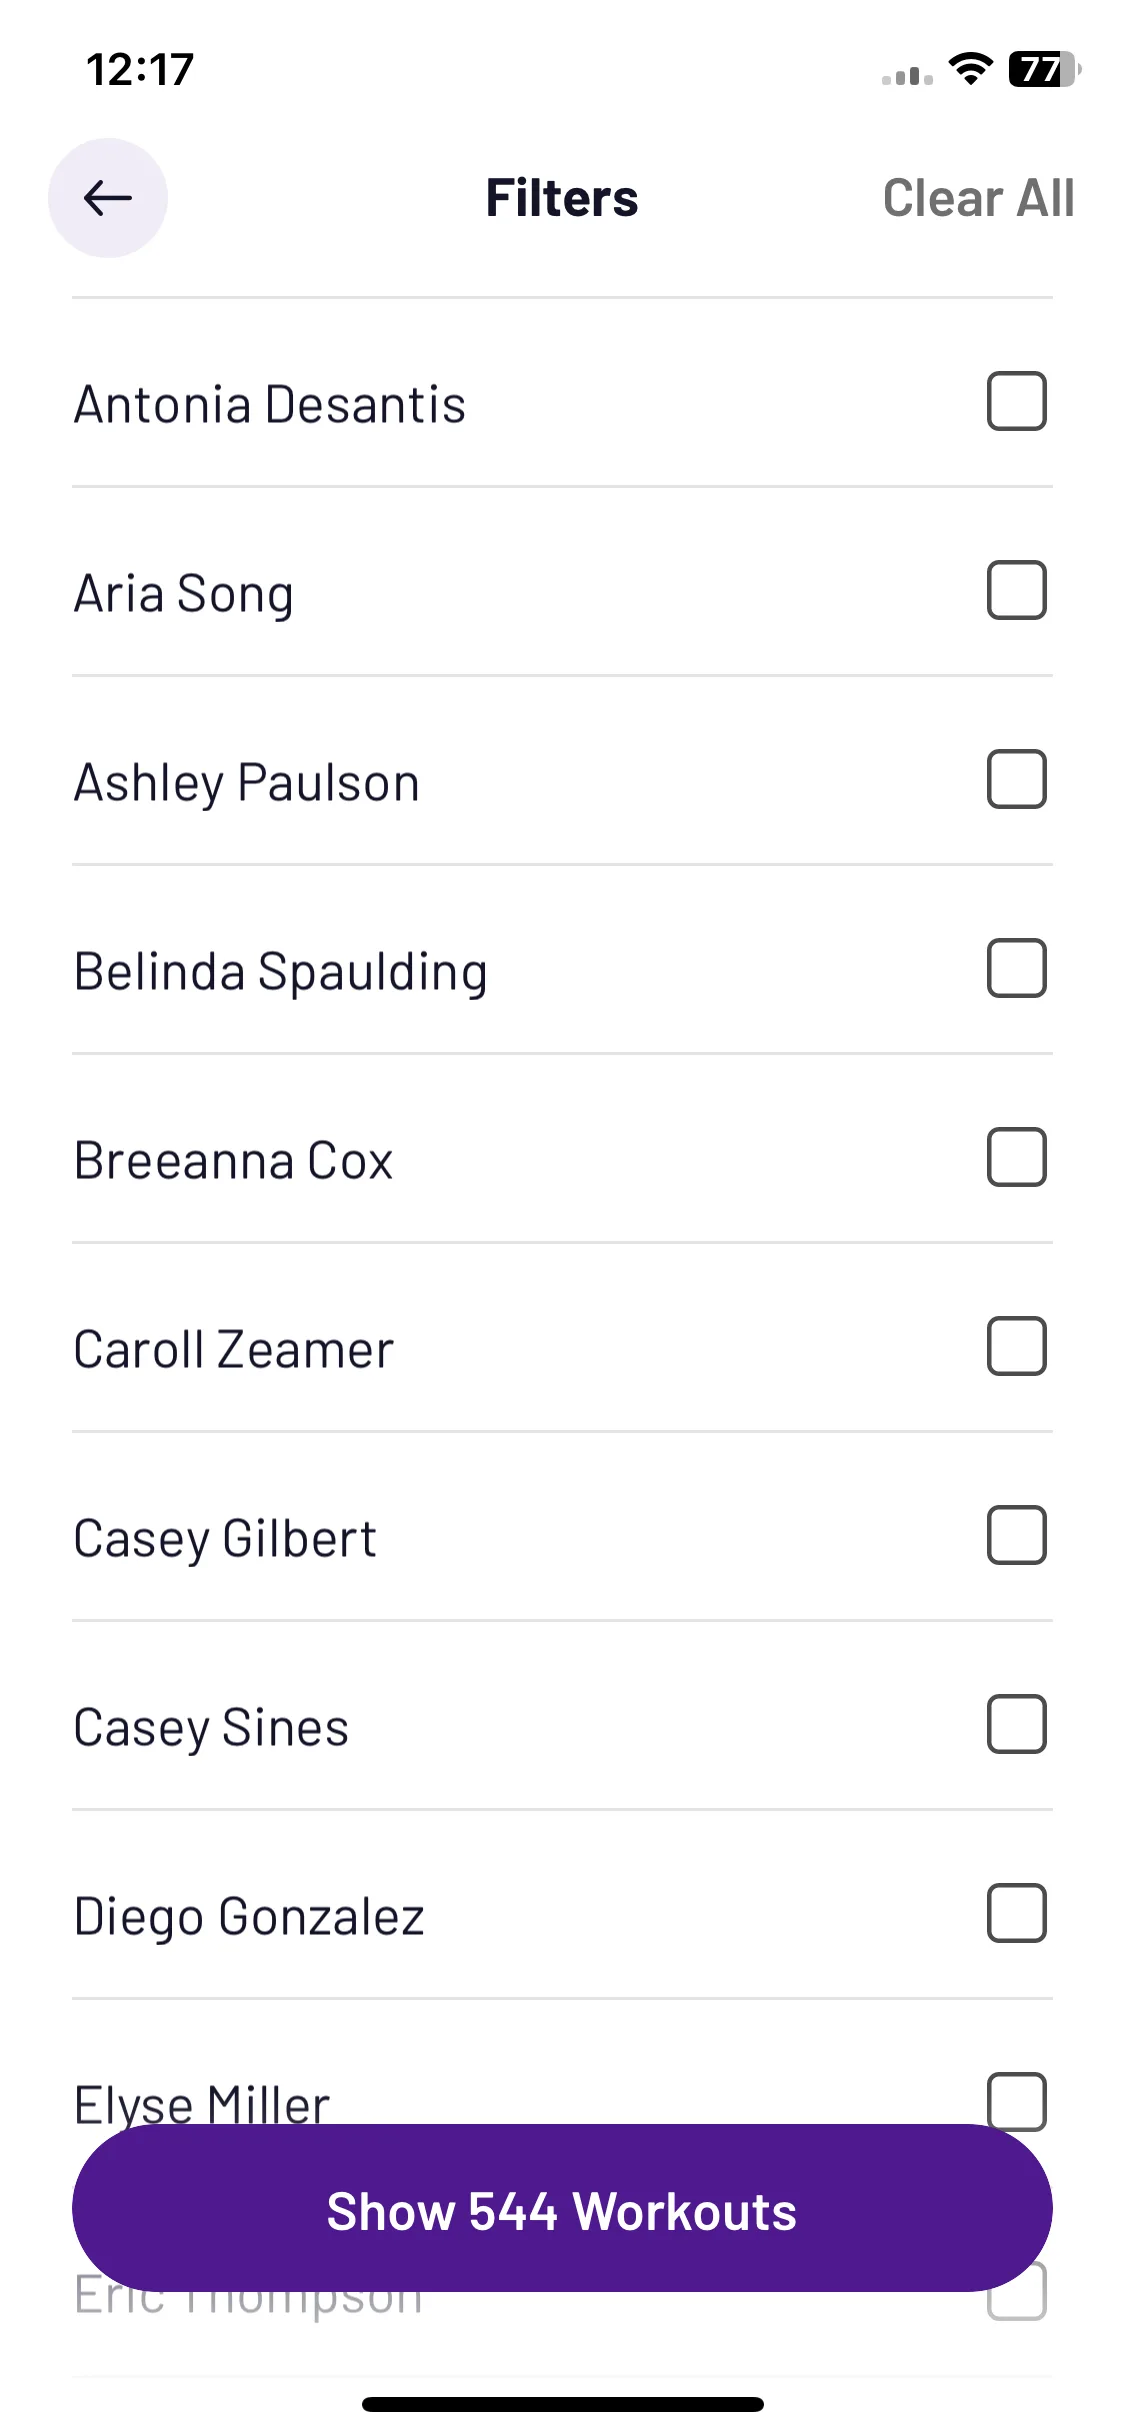Check the Elyse Miller checkbox
Viewport: 1125px width, 2436px height.
coord(1016,2100)
